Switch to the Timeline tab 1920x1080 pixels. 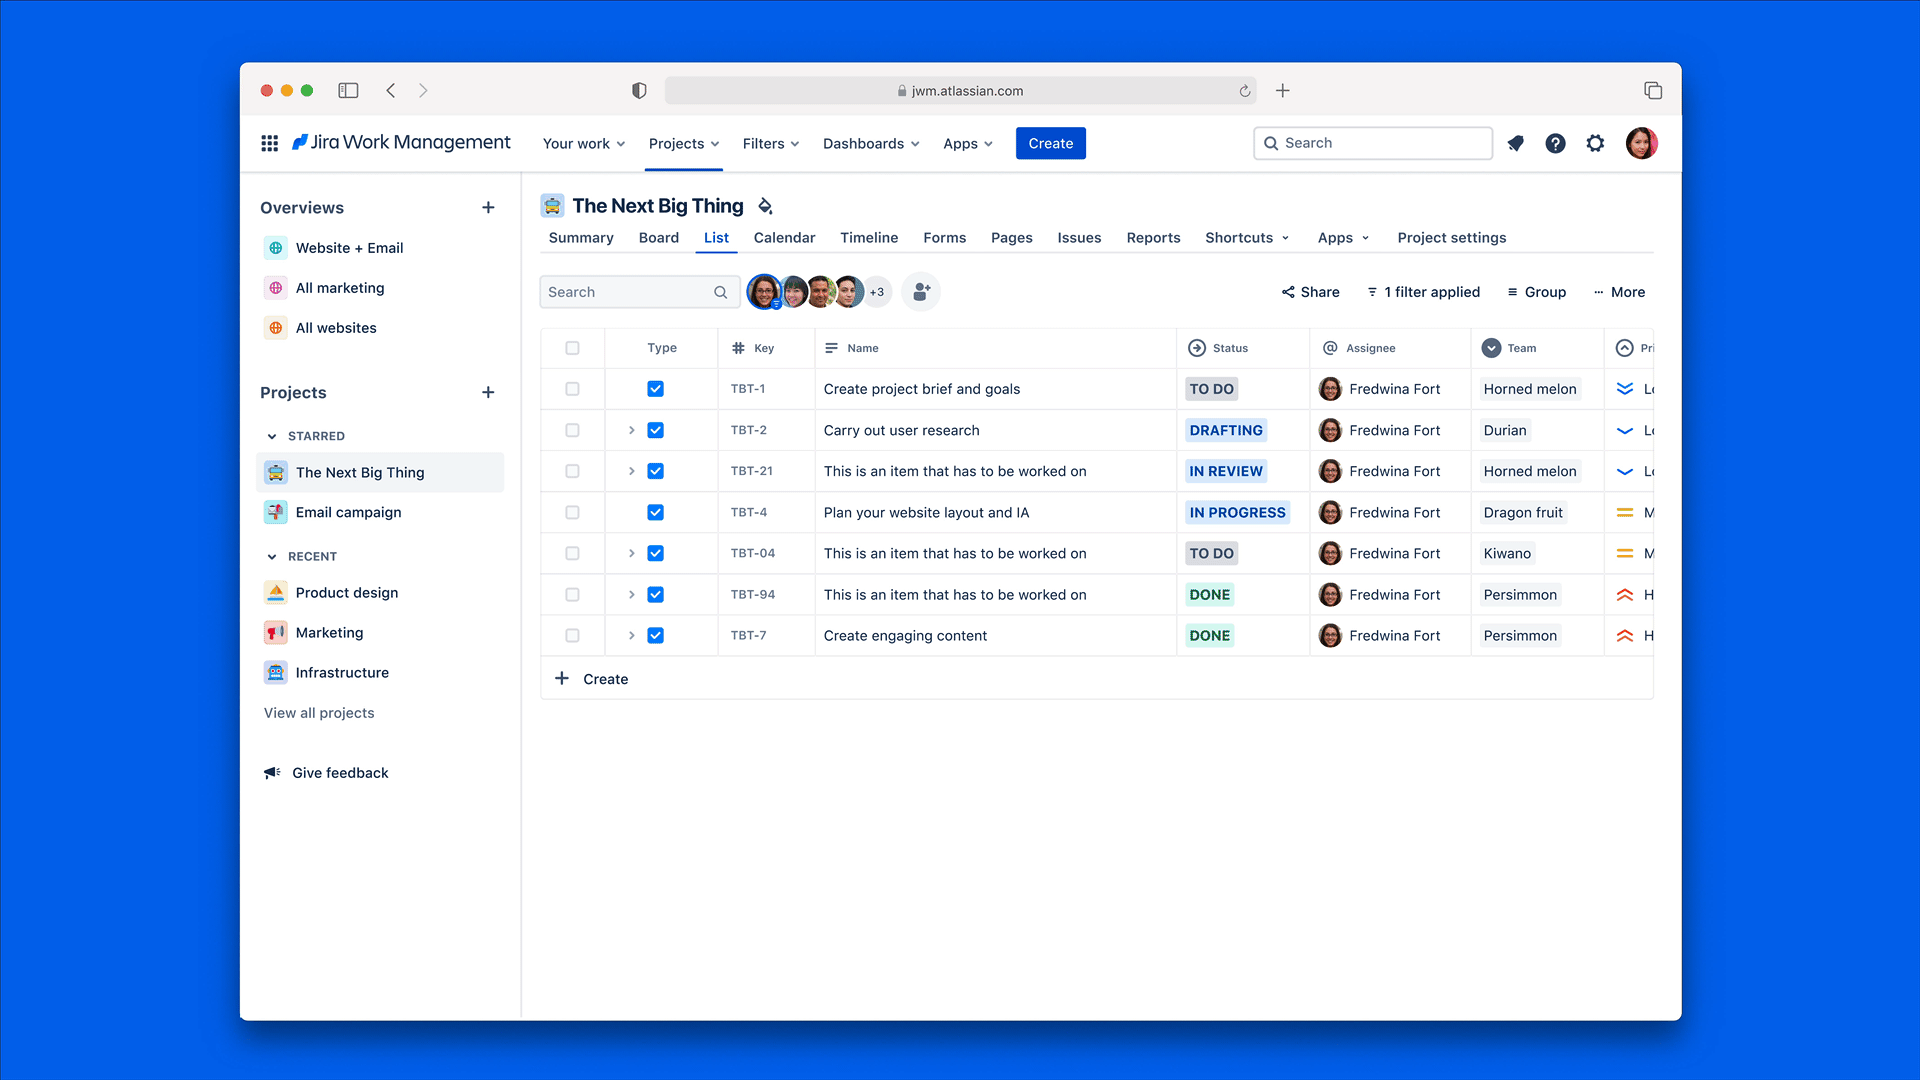[x=869, y=237]
